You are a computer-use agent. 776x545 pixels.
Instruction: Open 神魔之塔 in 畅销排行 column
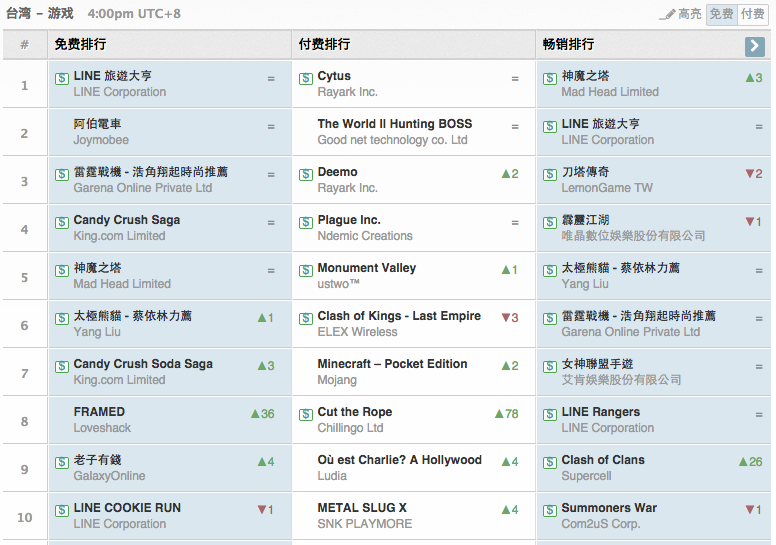click(585, 76)
